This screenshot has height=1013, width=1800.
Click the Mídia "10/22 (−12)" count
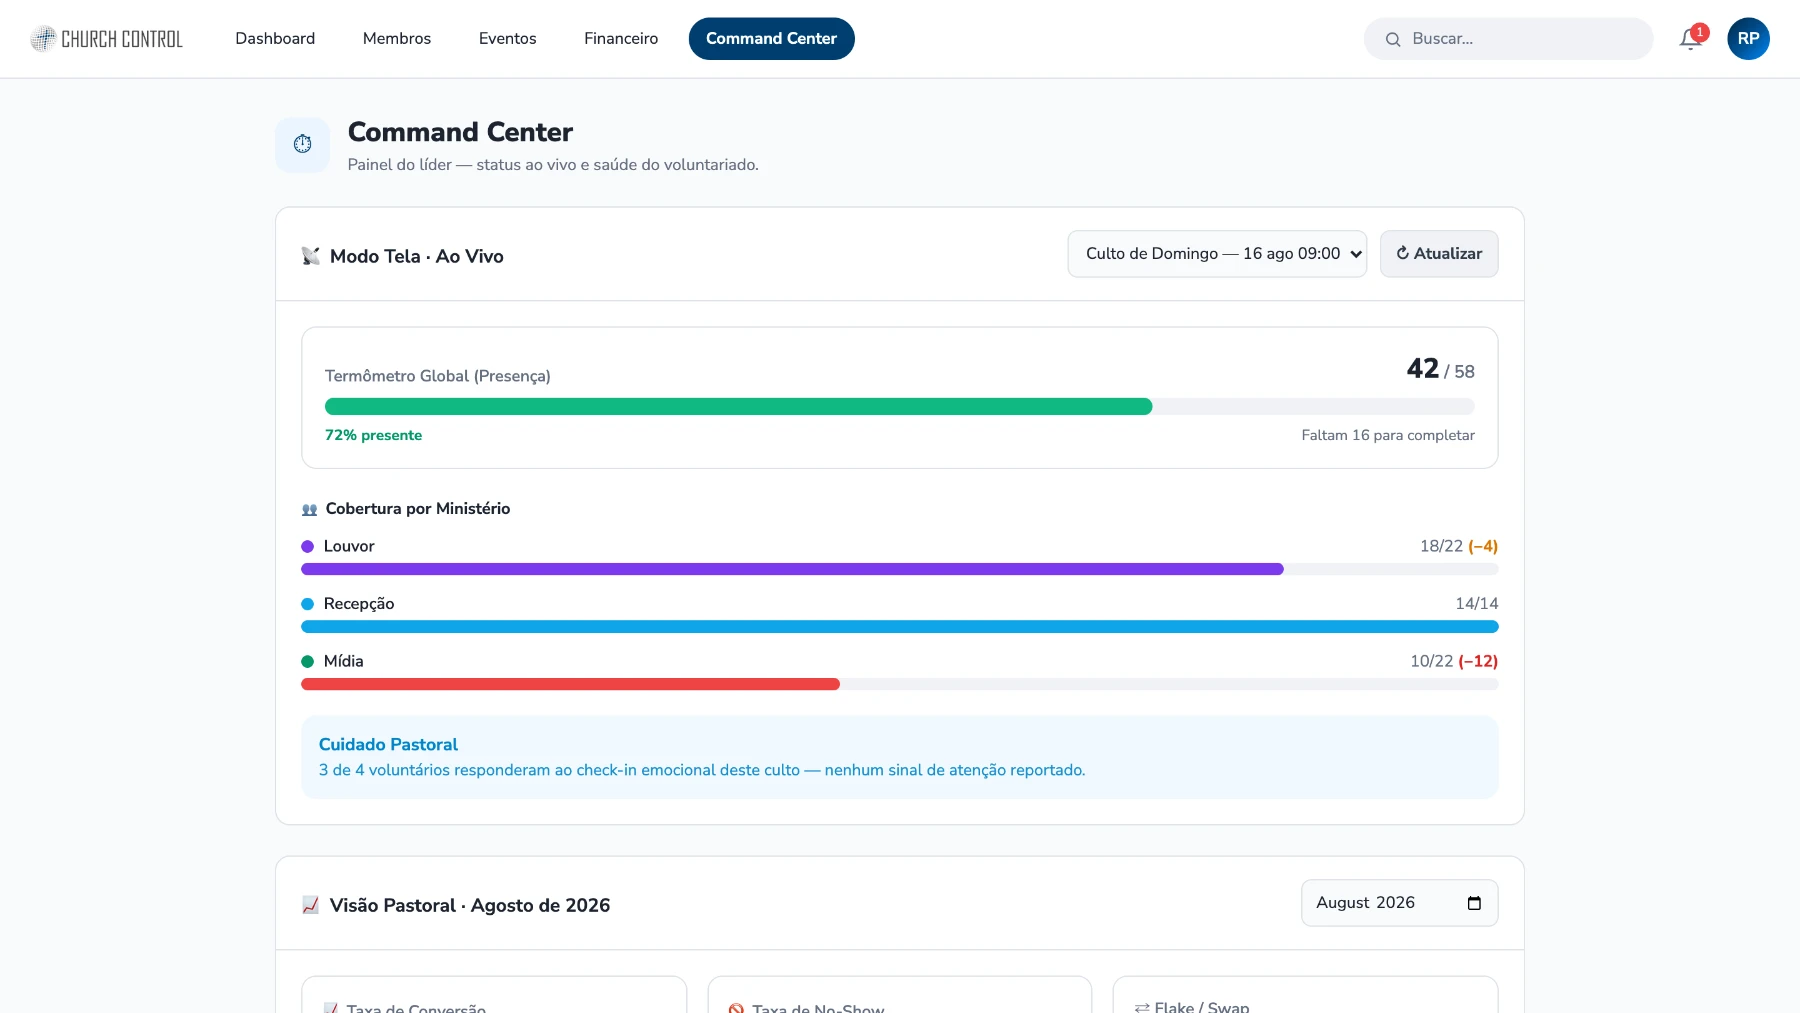[x=1454, y=661]
